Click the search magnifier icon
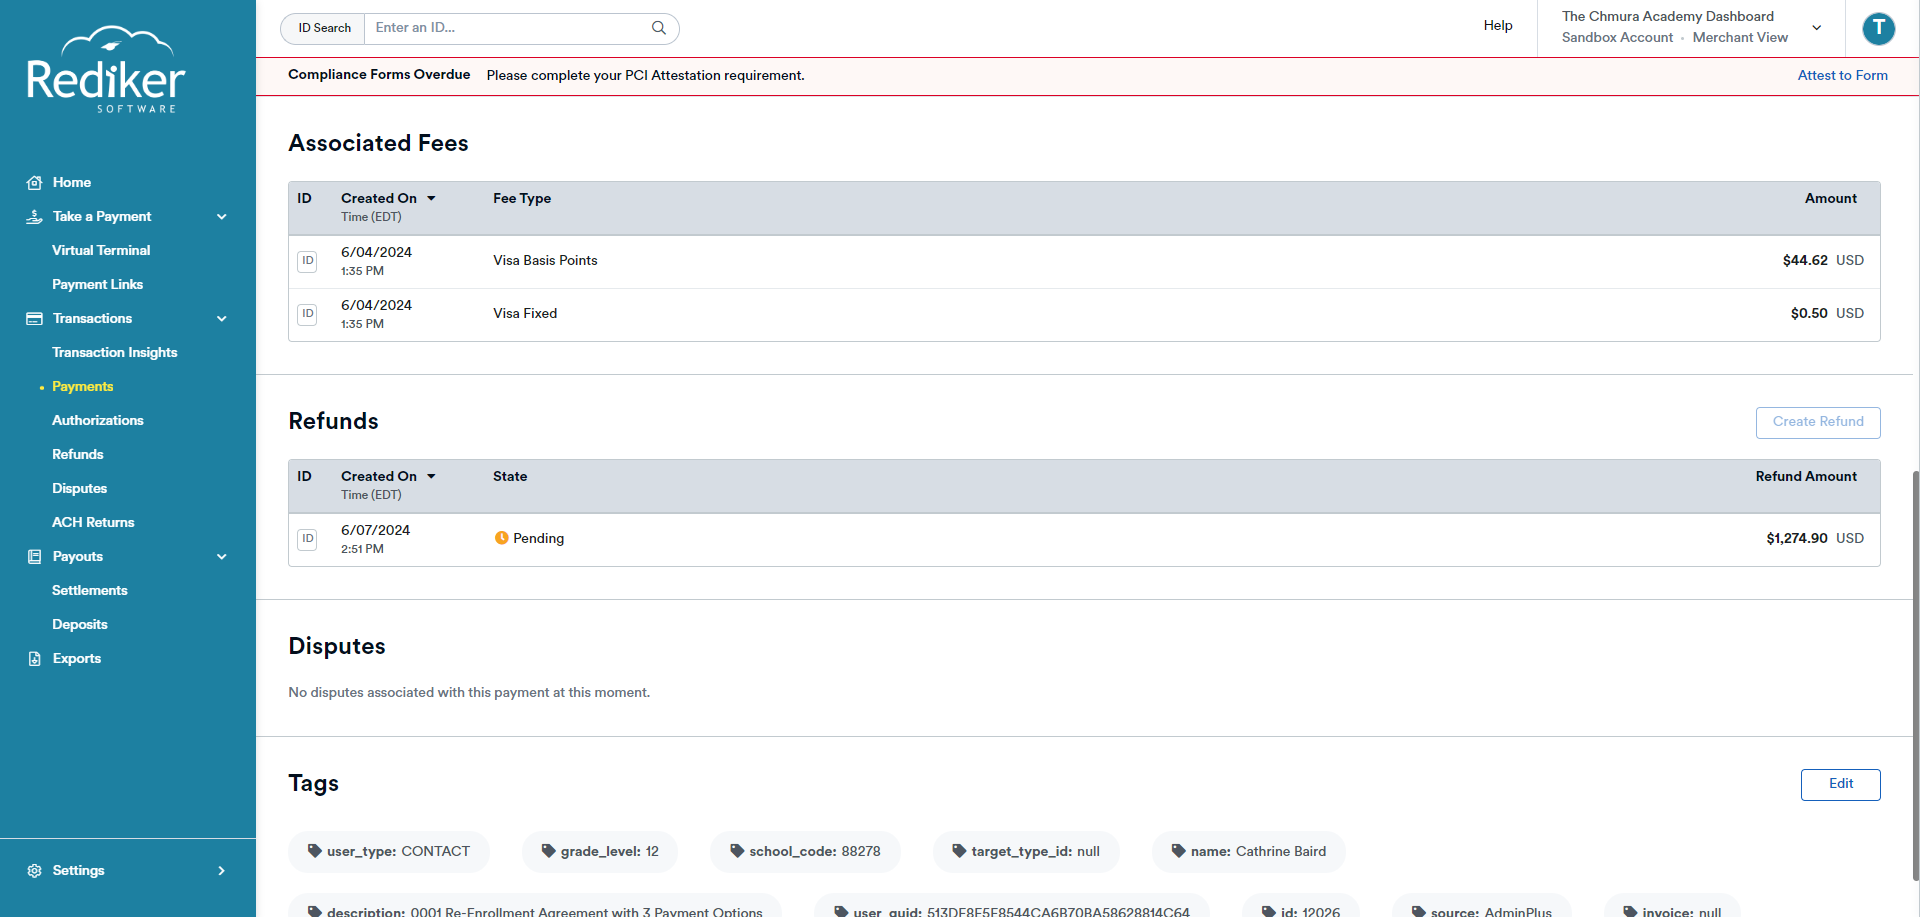Image resolution: width=1920 pixels, height=917 pixels. [x=659, y=28]
